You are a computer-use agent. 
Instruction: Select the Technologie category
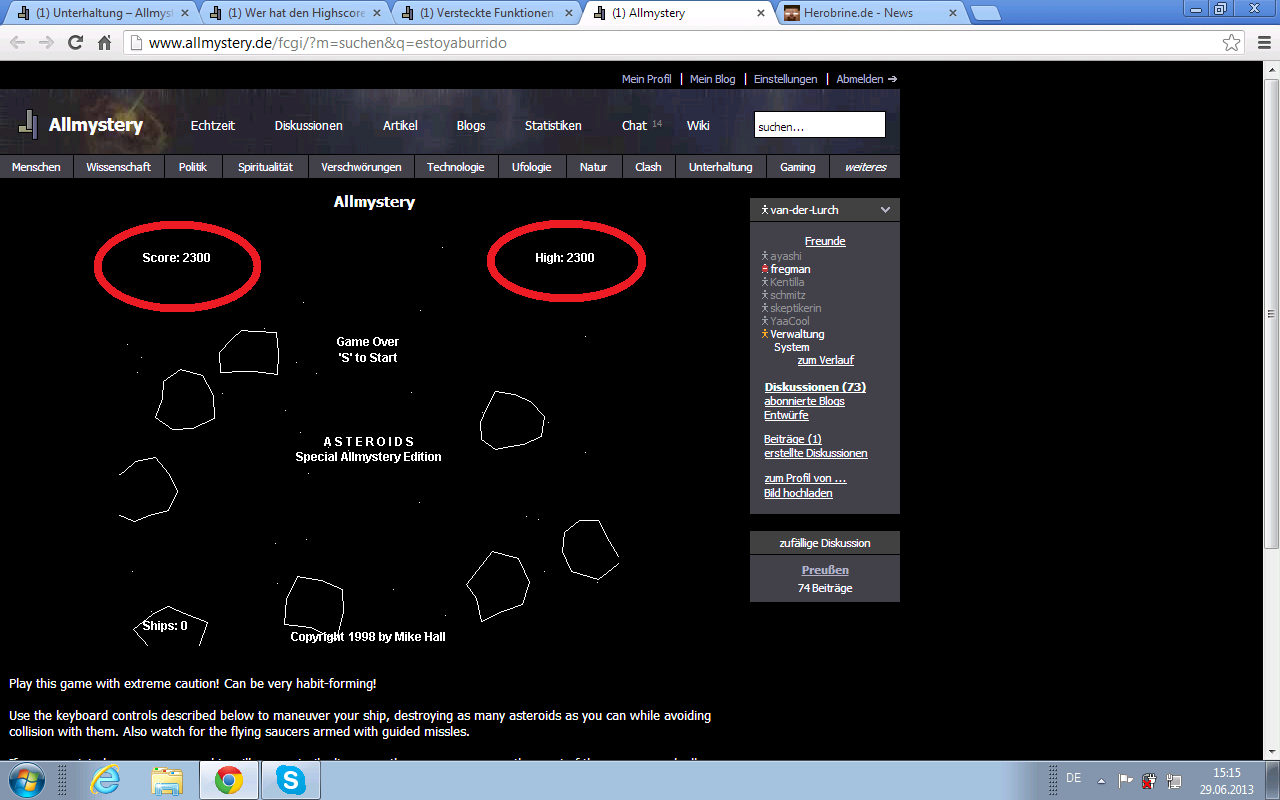click(x=456, y=167)
